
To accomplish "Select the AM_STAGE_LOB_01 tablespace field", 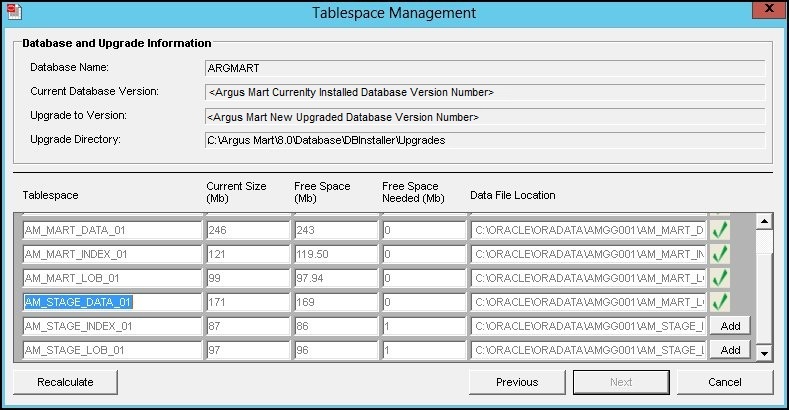I will (112, 350).
